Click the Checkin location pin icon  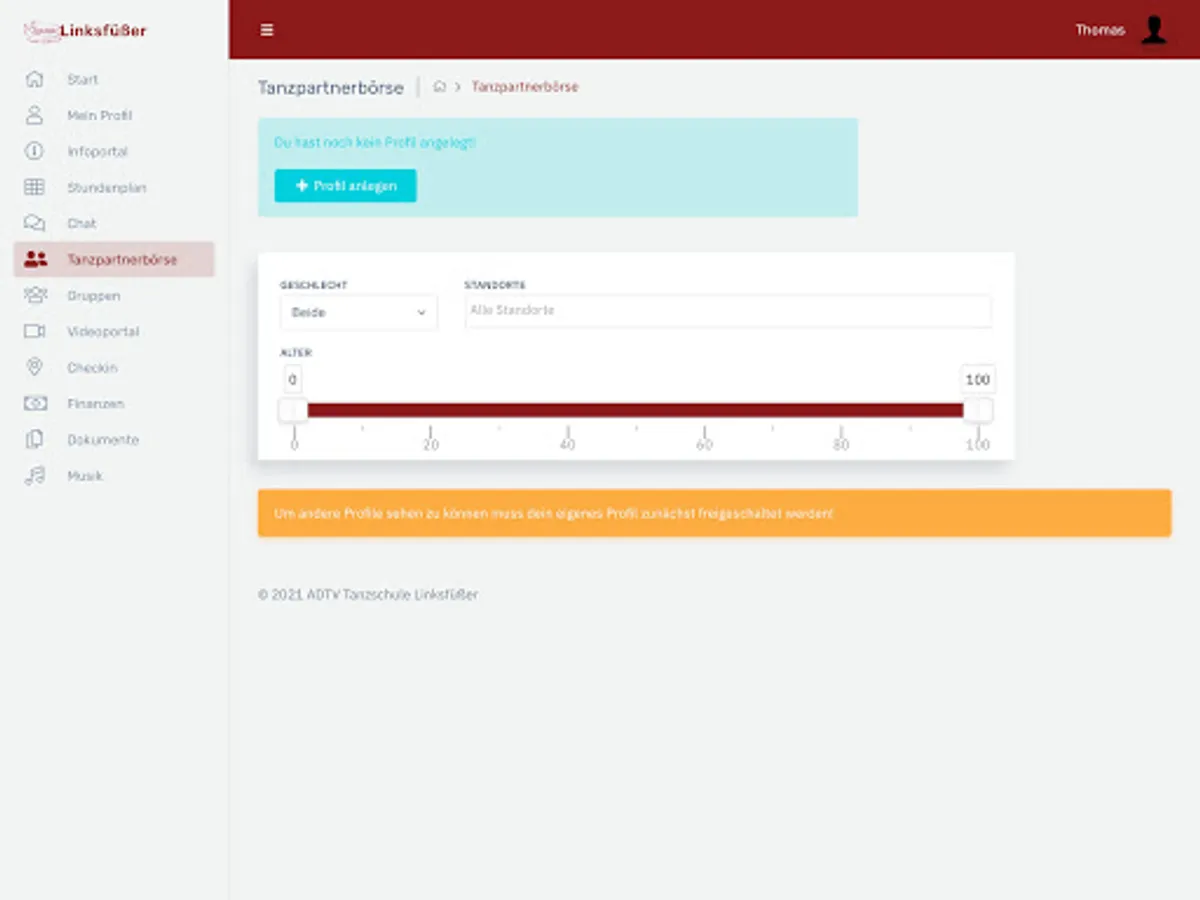coord(34,367)
